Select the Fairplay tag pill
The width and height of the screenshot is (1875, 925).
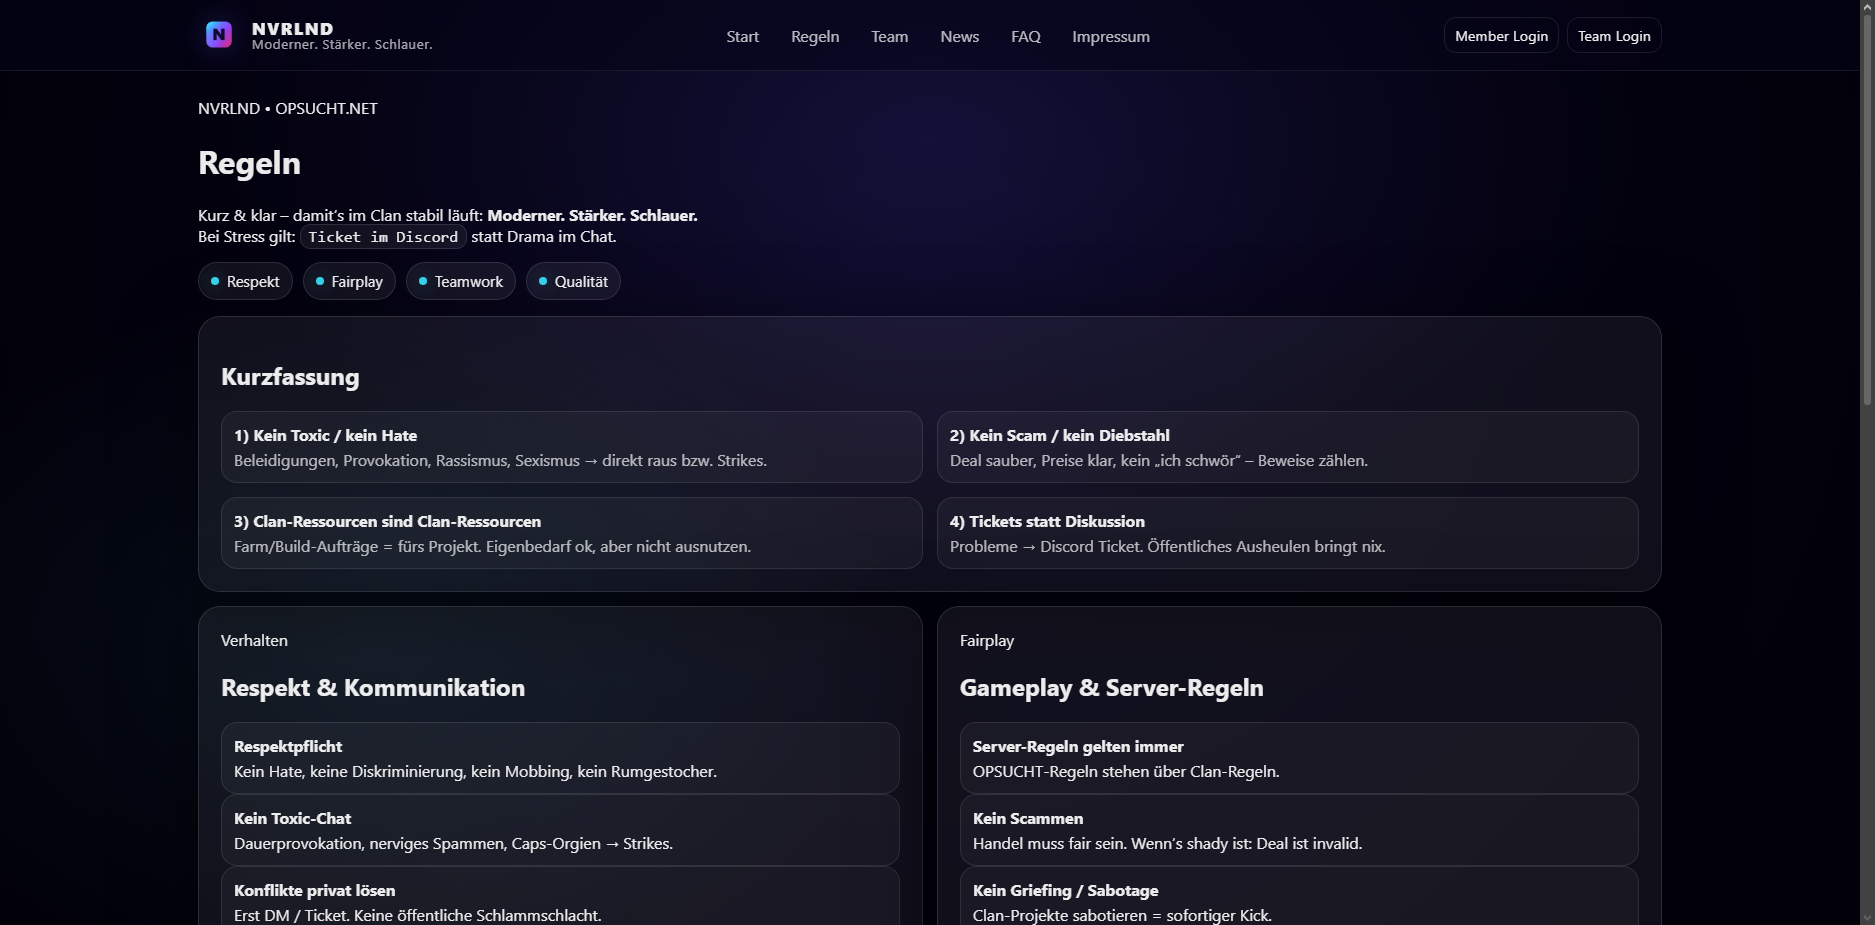349,282
